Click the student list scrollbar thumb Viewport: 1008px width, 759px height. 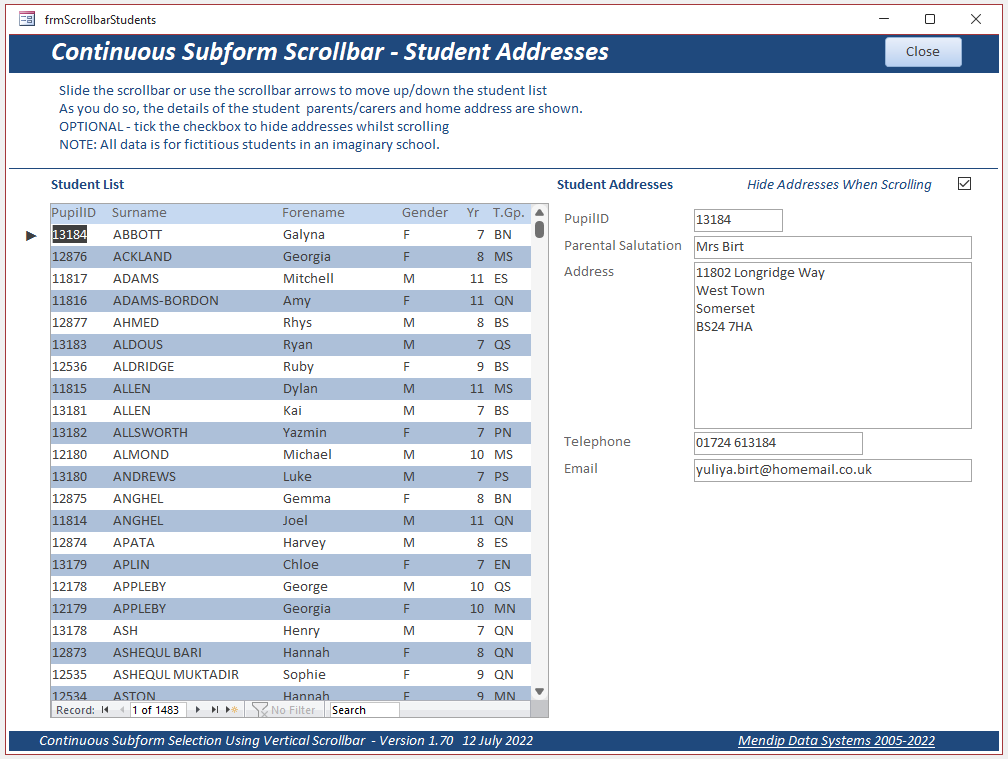click(x=539, y=229)
